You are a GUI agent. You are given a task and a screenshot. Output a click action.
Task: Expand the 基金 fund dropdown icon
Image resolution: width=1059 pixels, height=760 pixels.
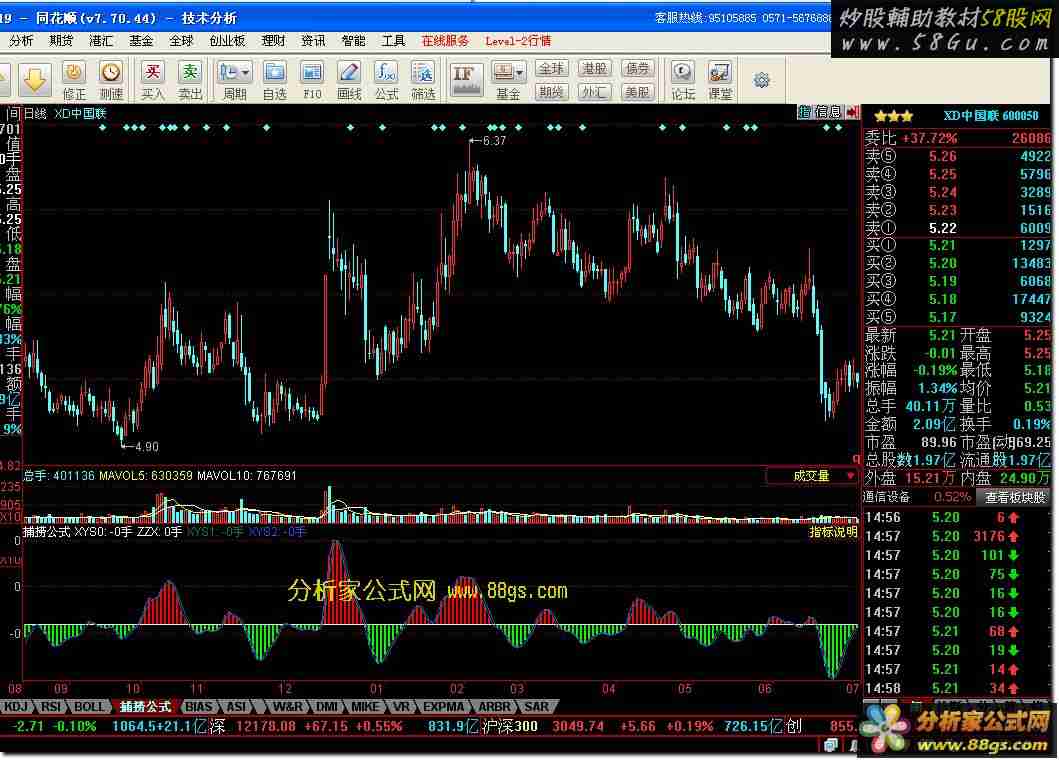tap(508, 80)
